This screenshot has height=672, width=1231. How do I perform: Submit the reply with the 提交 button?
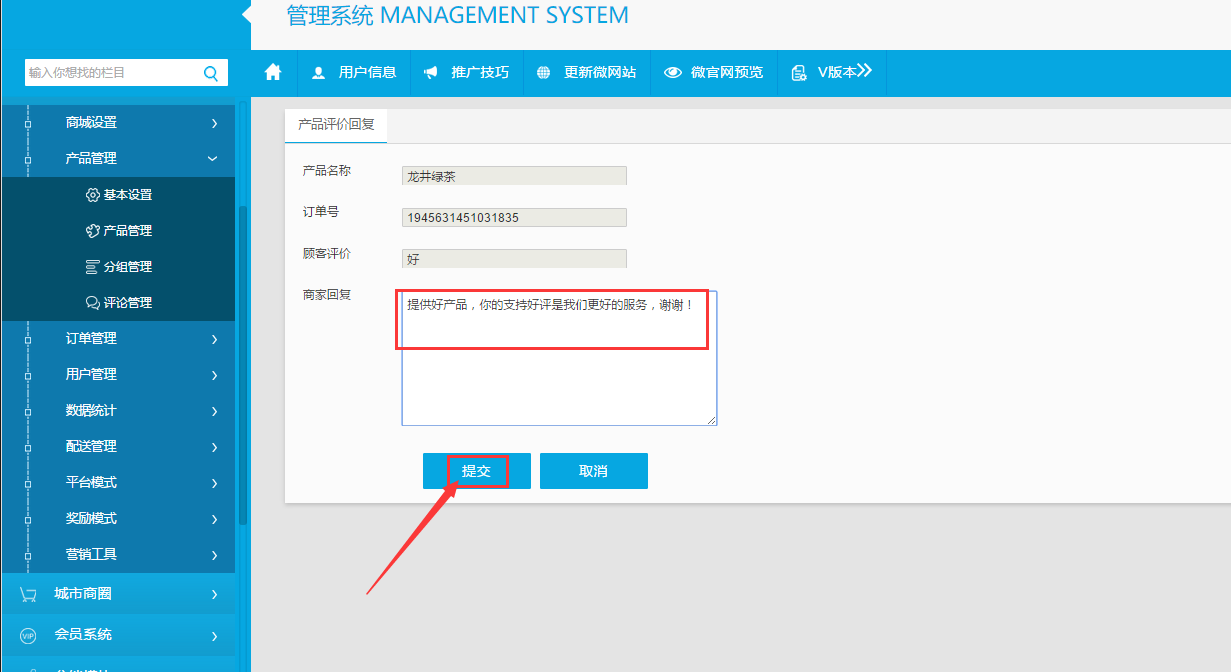tap(477, 471)
